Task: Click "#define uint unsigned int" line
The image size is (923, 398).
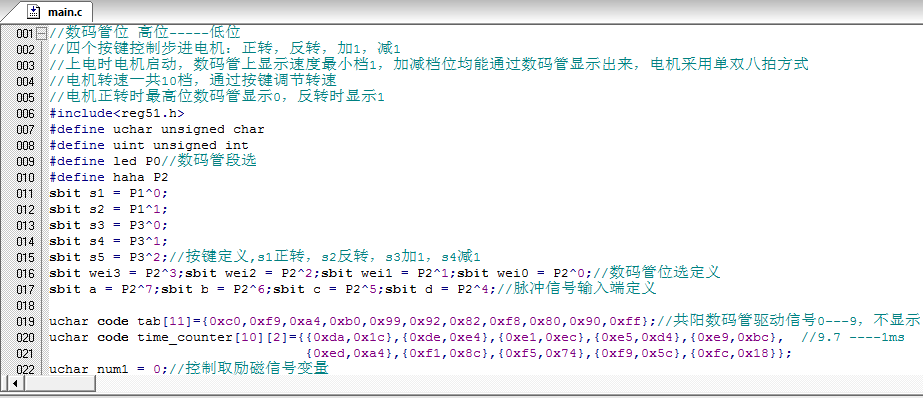Action: click(149, 145)
